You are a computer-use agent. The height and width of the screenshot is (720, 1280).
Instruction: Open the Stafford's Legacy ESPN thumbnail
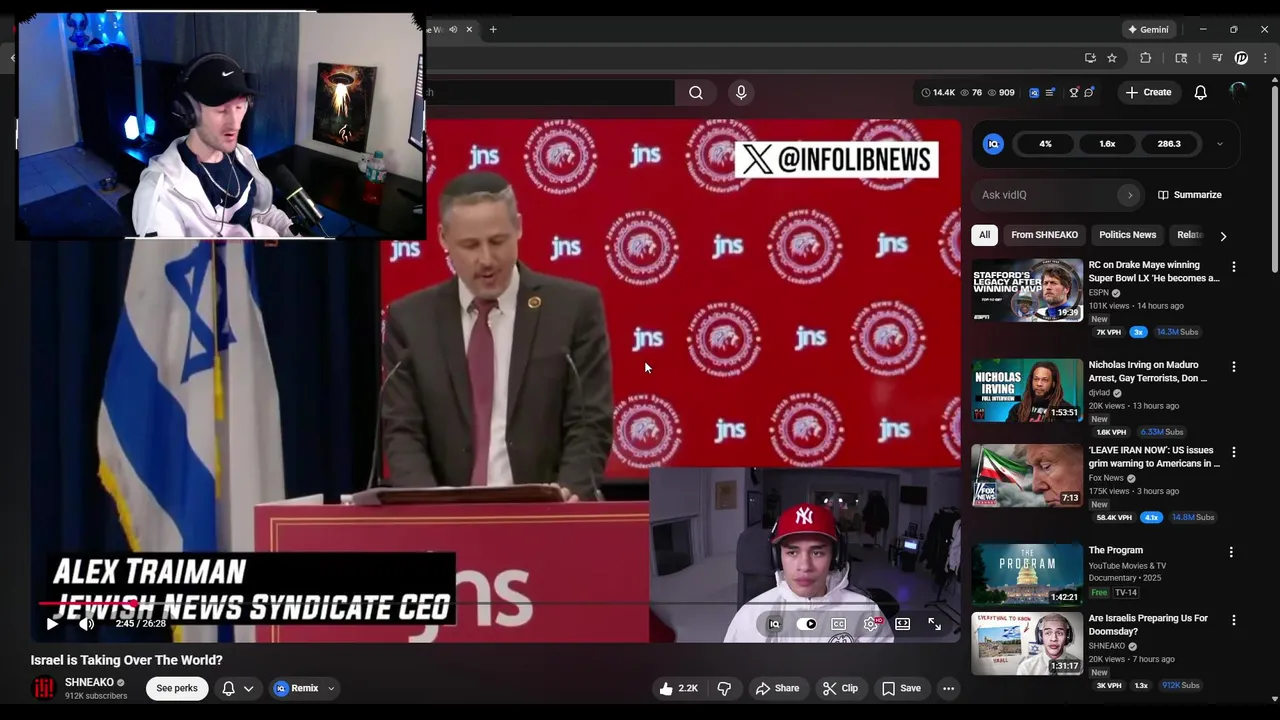(1027, 290)
